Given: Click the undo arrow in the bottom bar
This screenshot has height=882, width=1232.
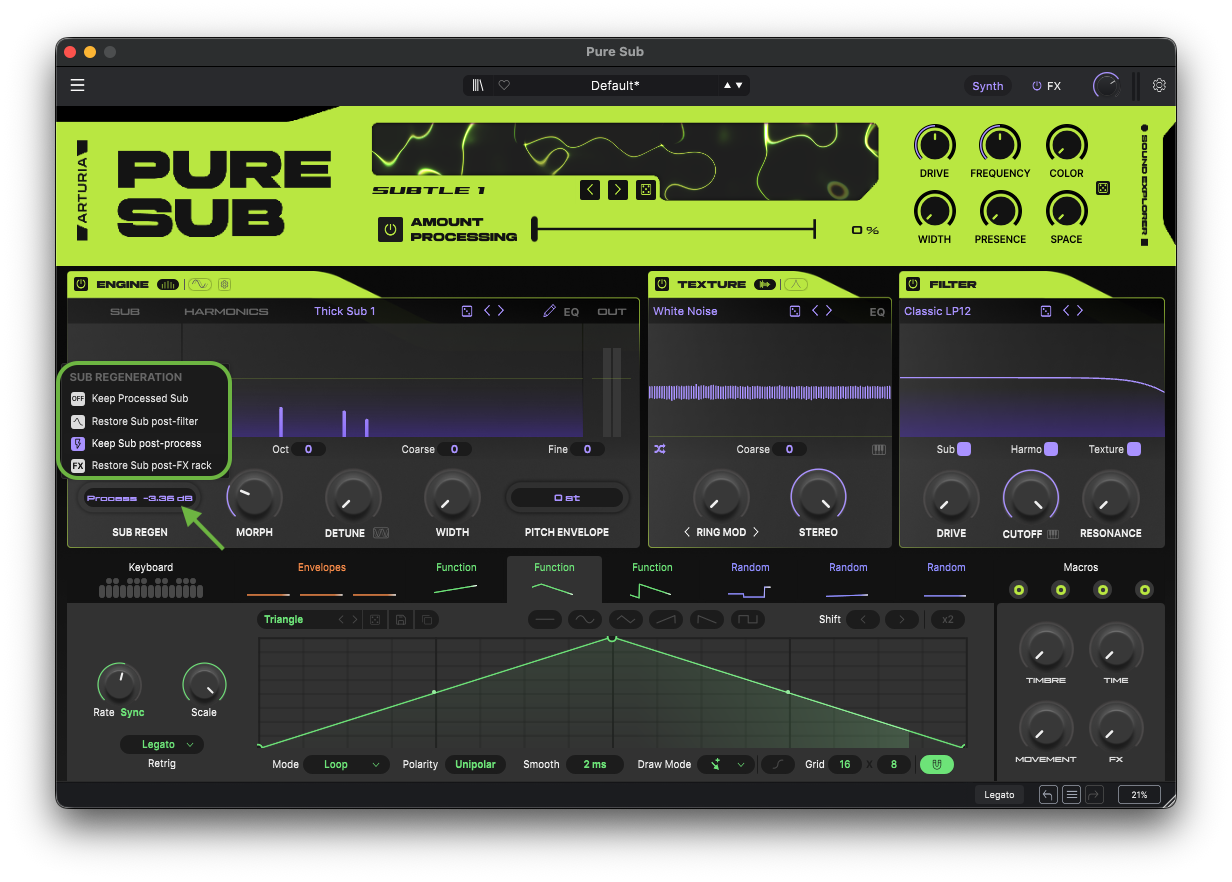Looking at the screenshot, I should click(1048, 795).
